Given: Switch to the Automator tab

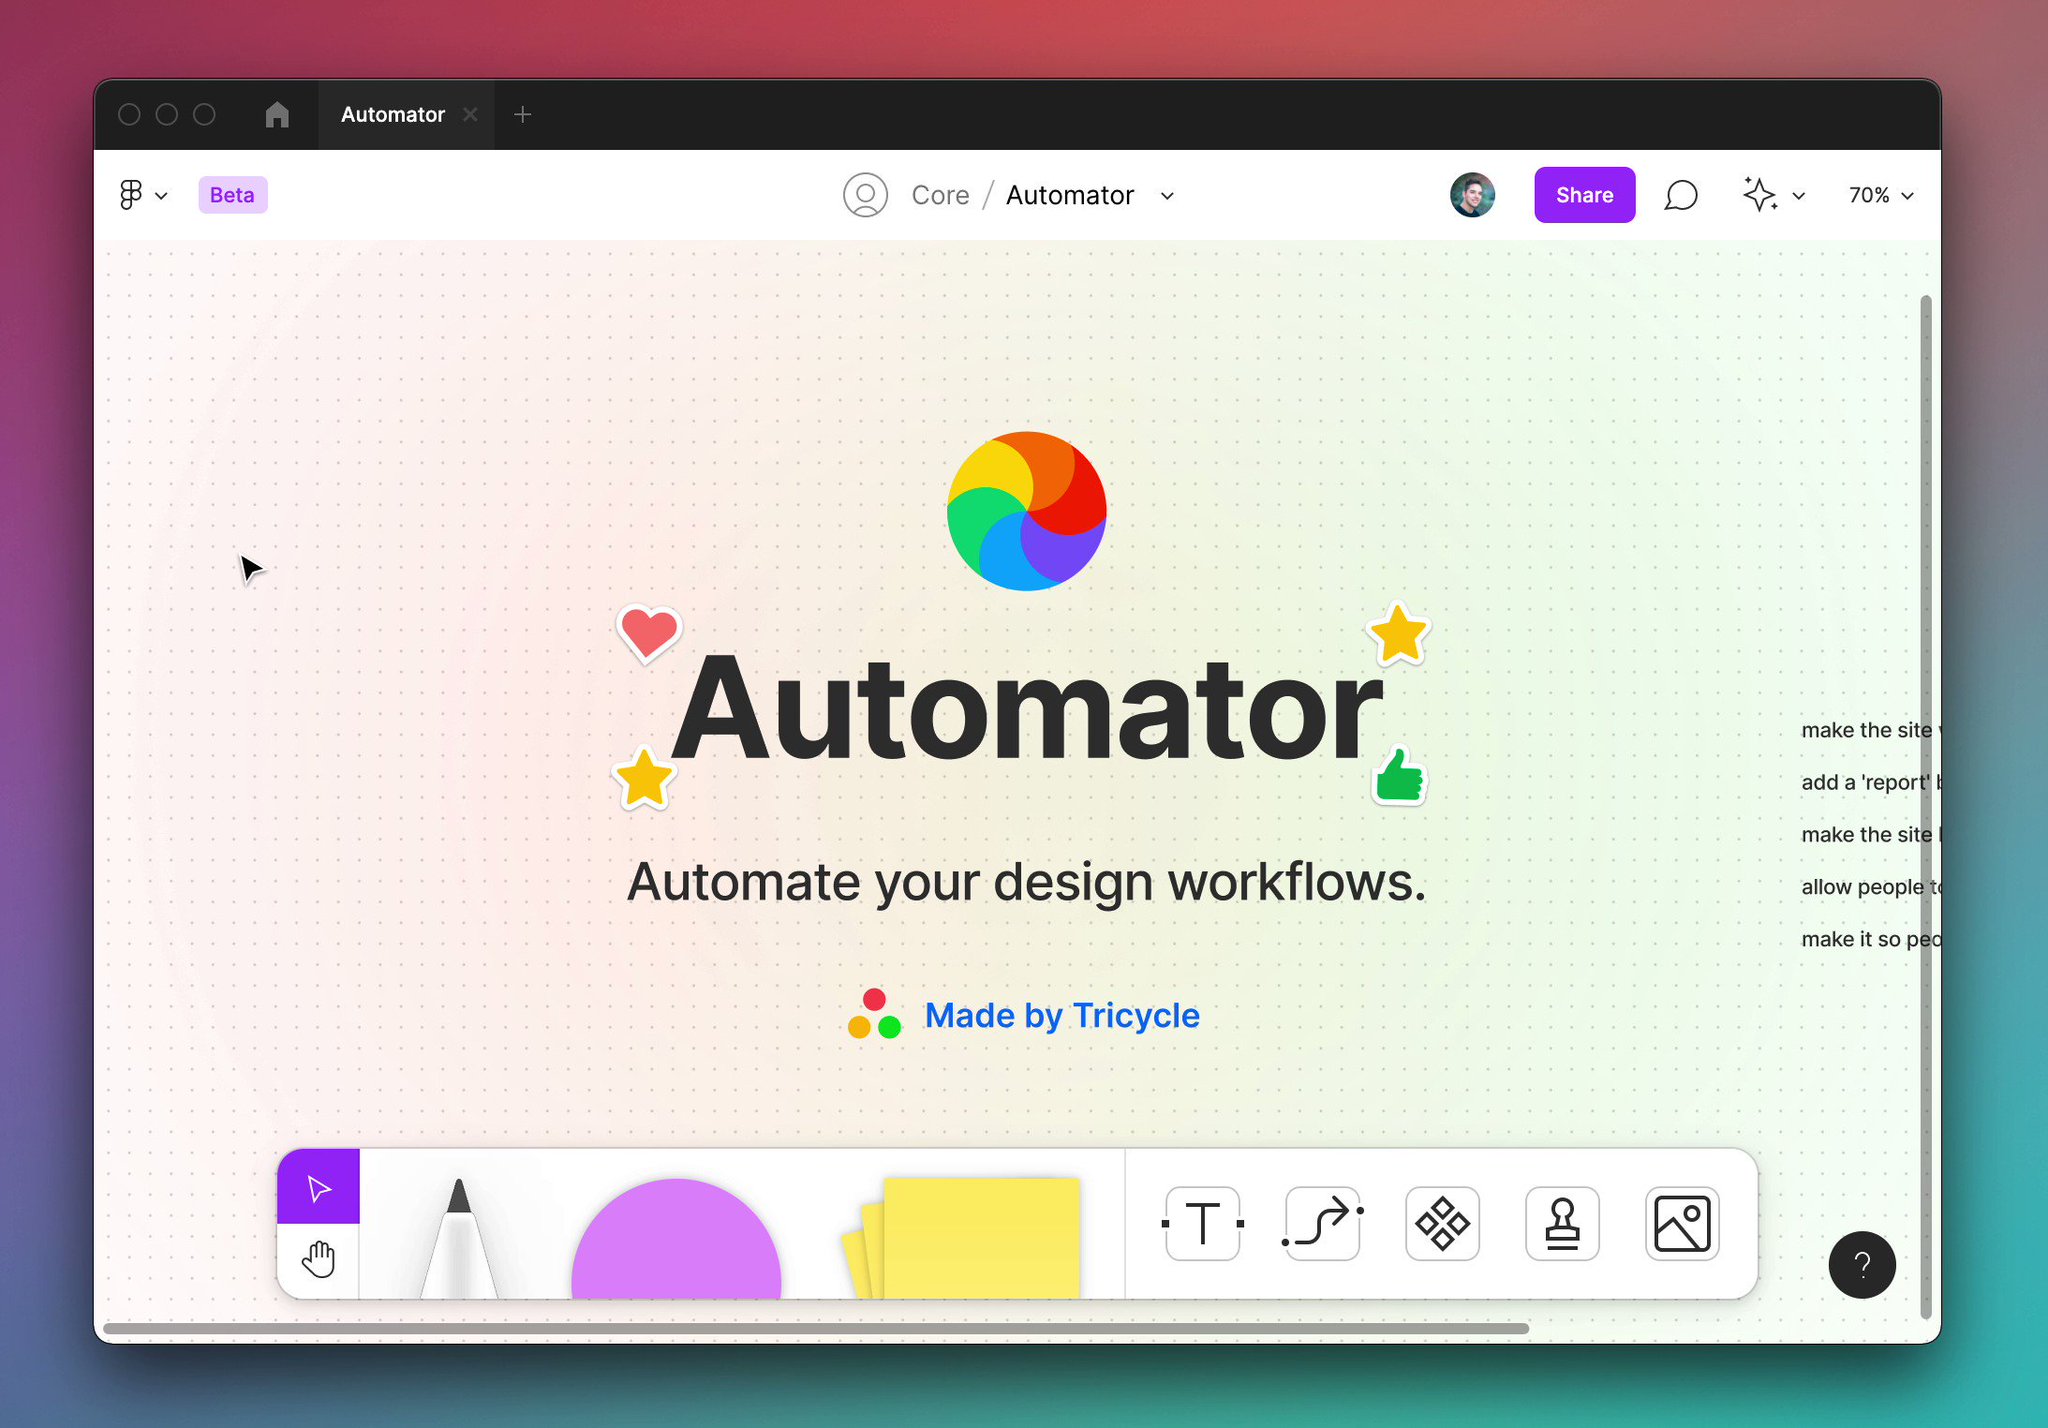Looking at the screenshot, I should click(392, 115).
